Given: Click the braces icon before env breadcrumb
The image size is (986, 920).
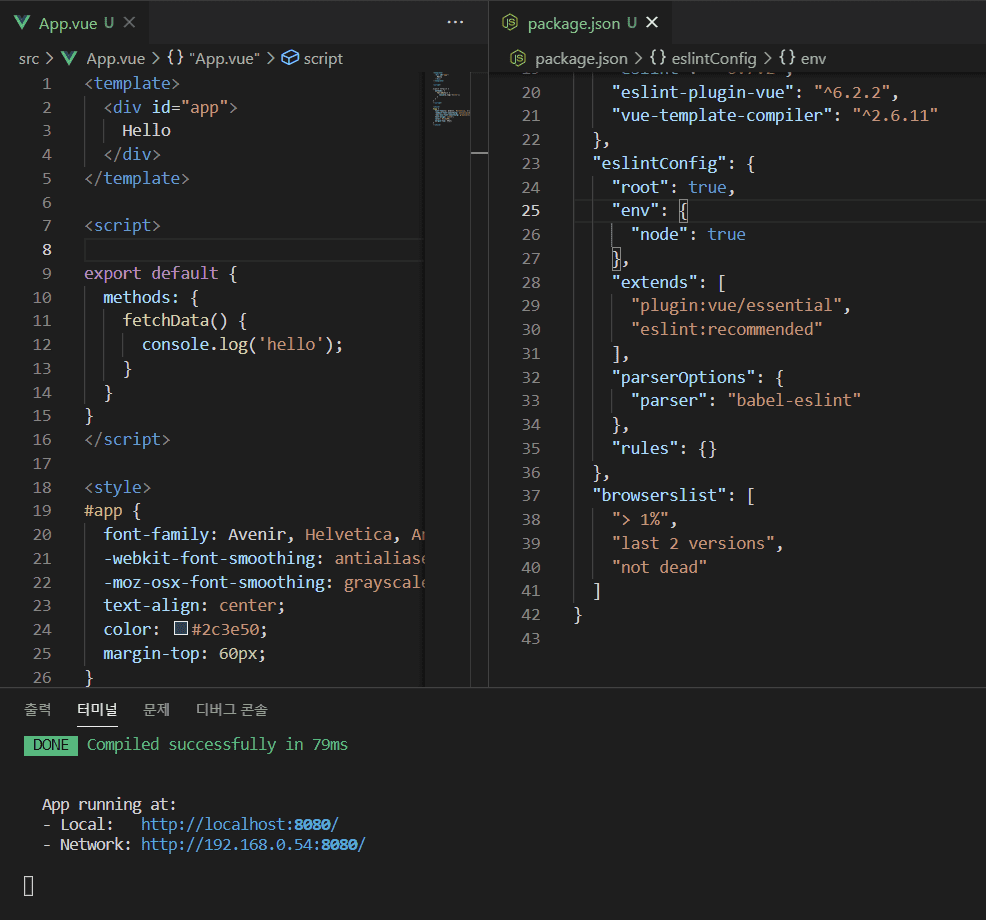Looking at the screenshot, I should click(787, 58).
